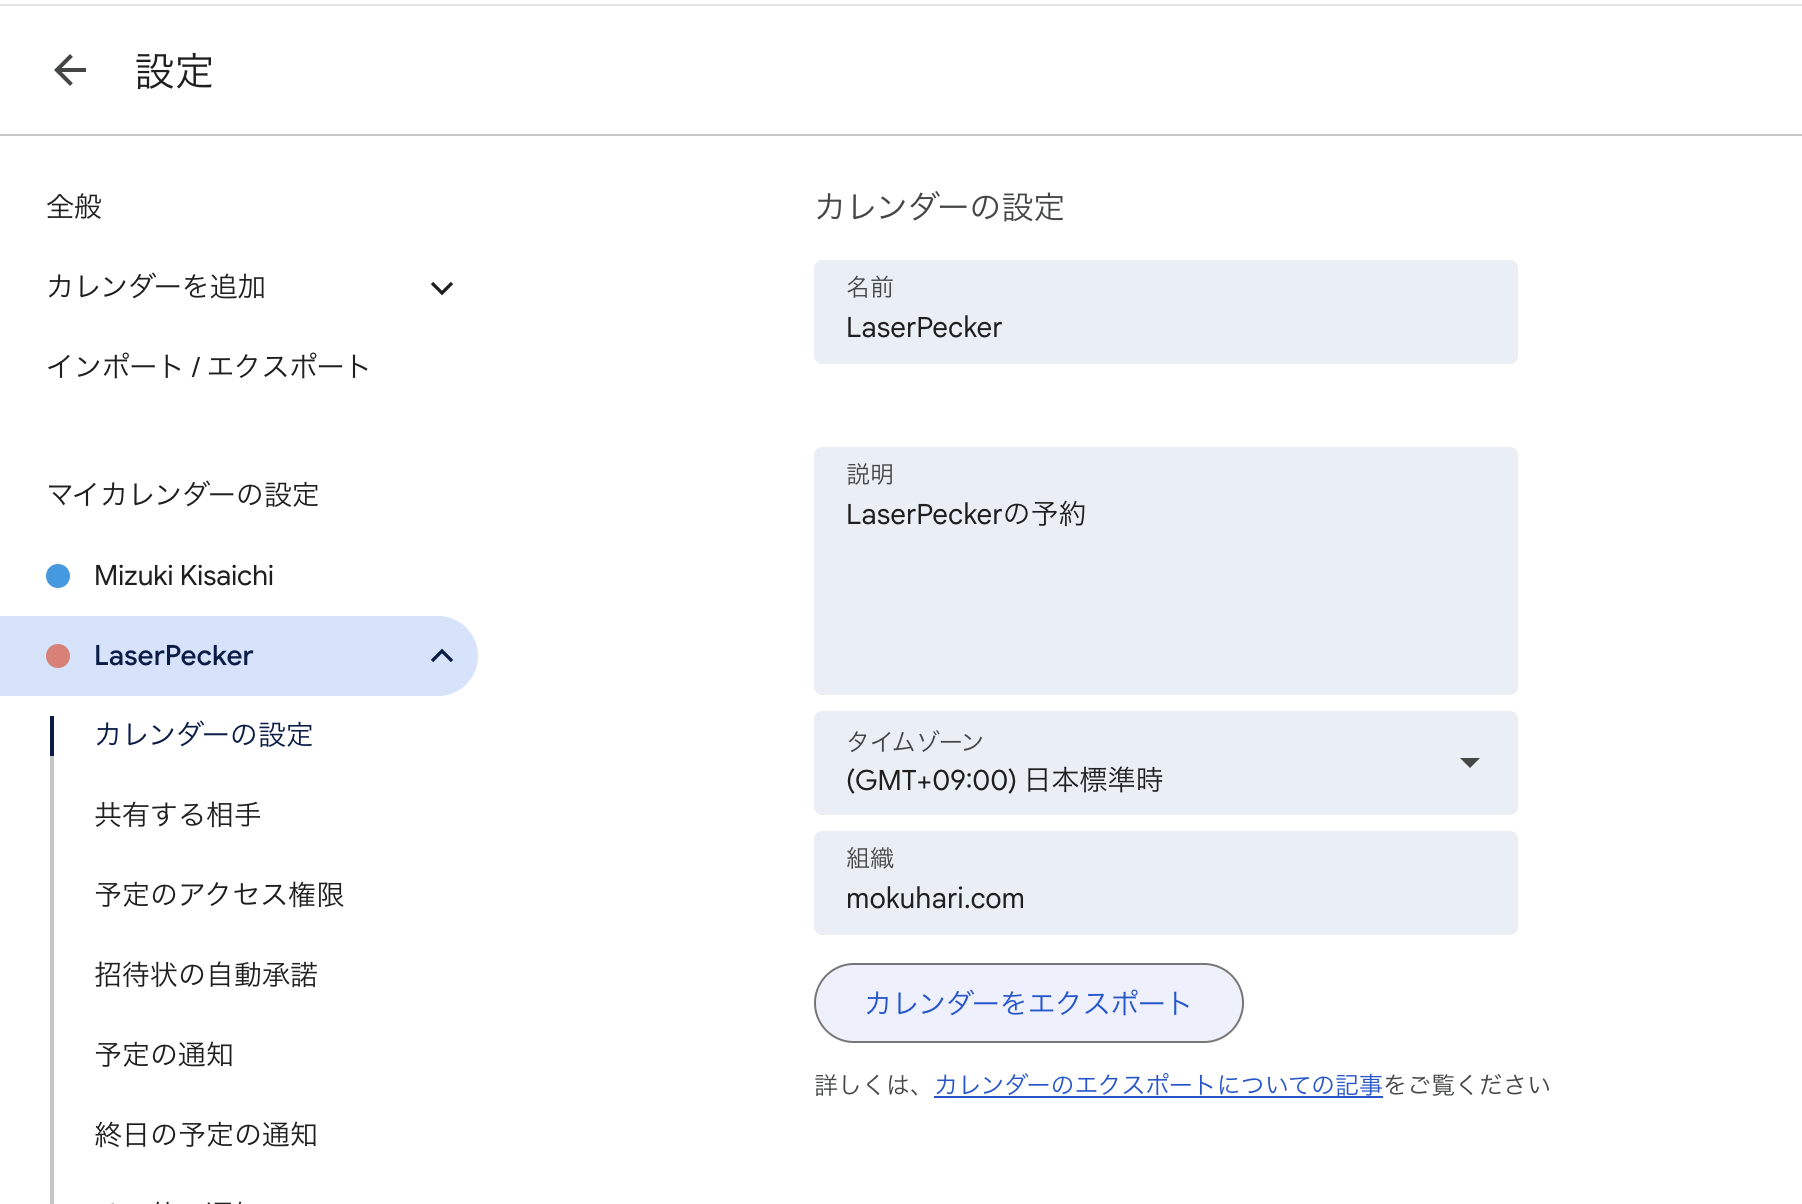1802x1204 pixels.
Task: Click Mizuki Kisaichi's blue calendar dot
Action: click(57, 575)
